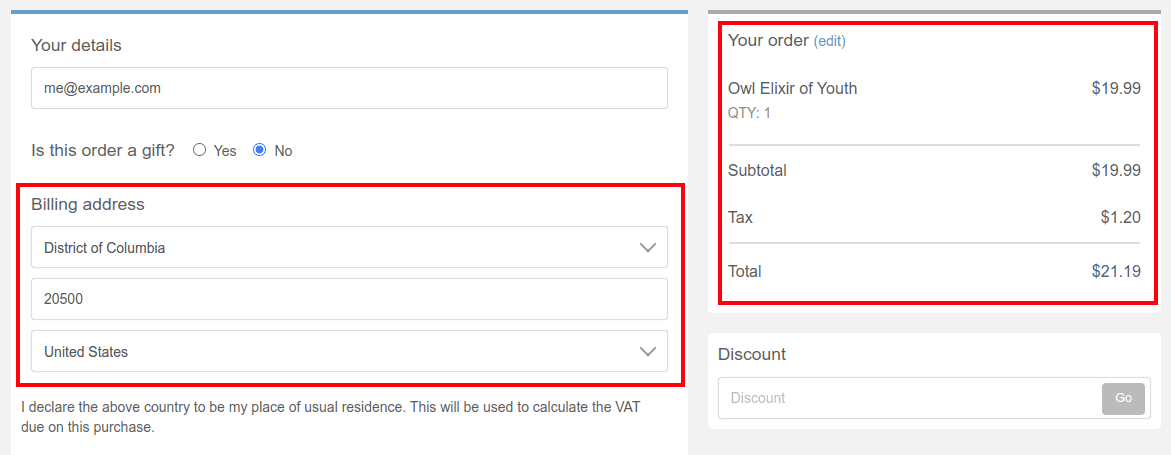
Task: Click the Discount section heading
Action: click(x=752, y=354)
